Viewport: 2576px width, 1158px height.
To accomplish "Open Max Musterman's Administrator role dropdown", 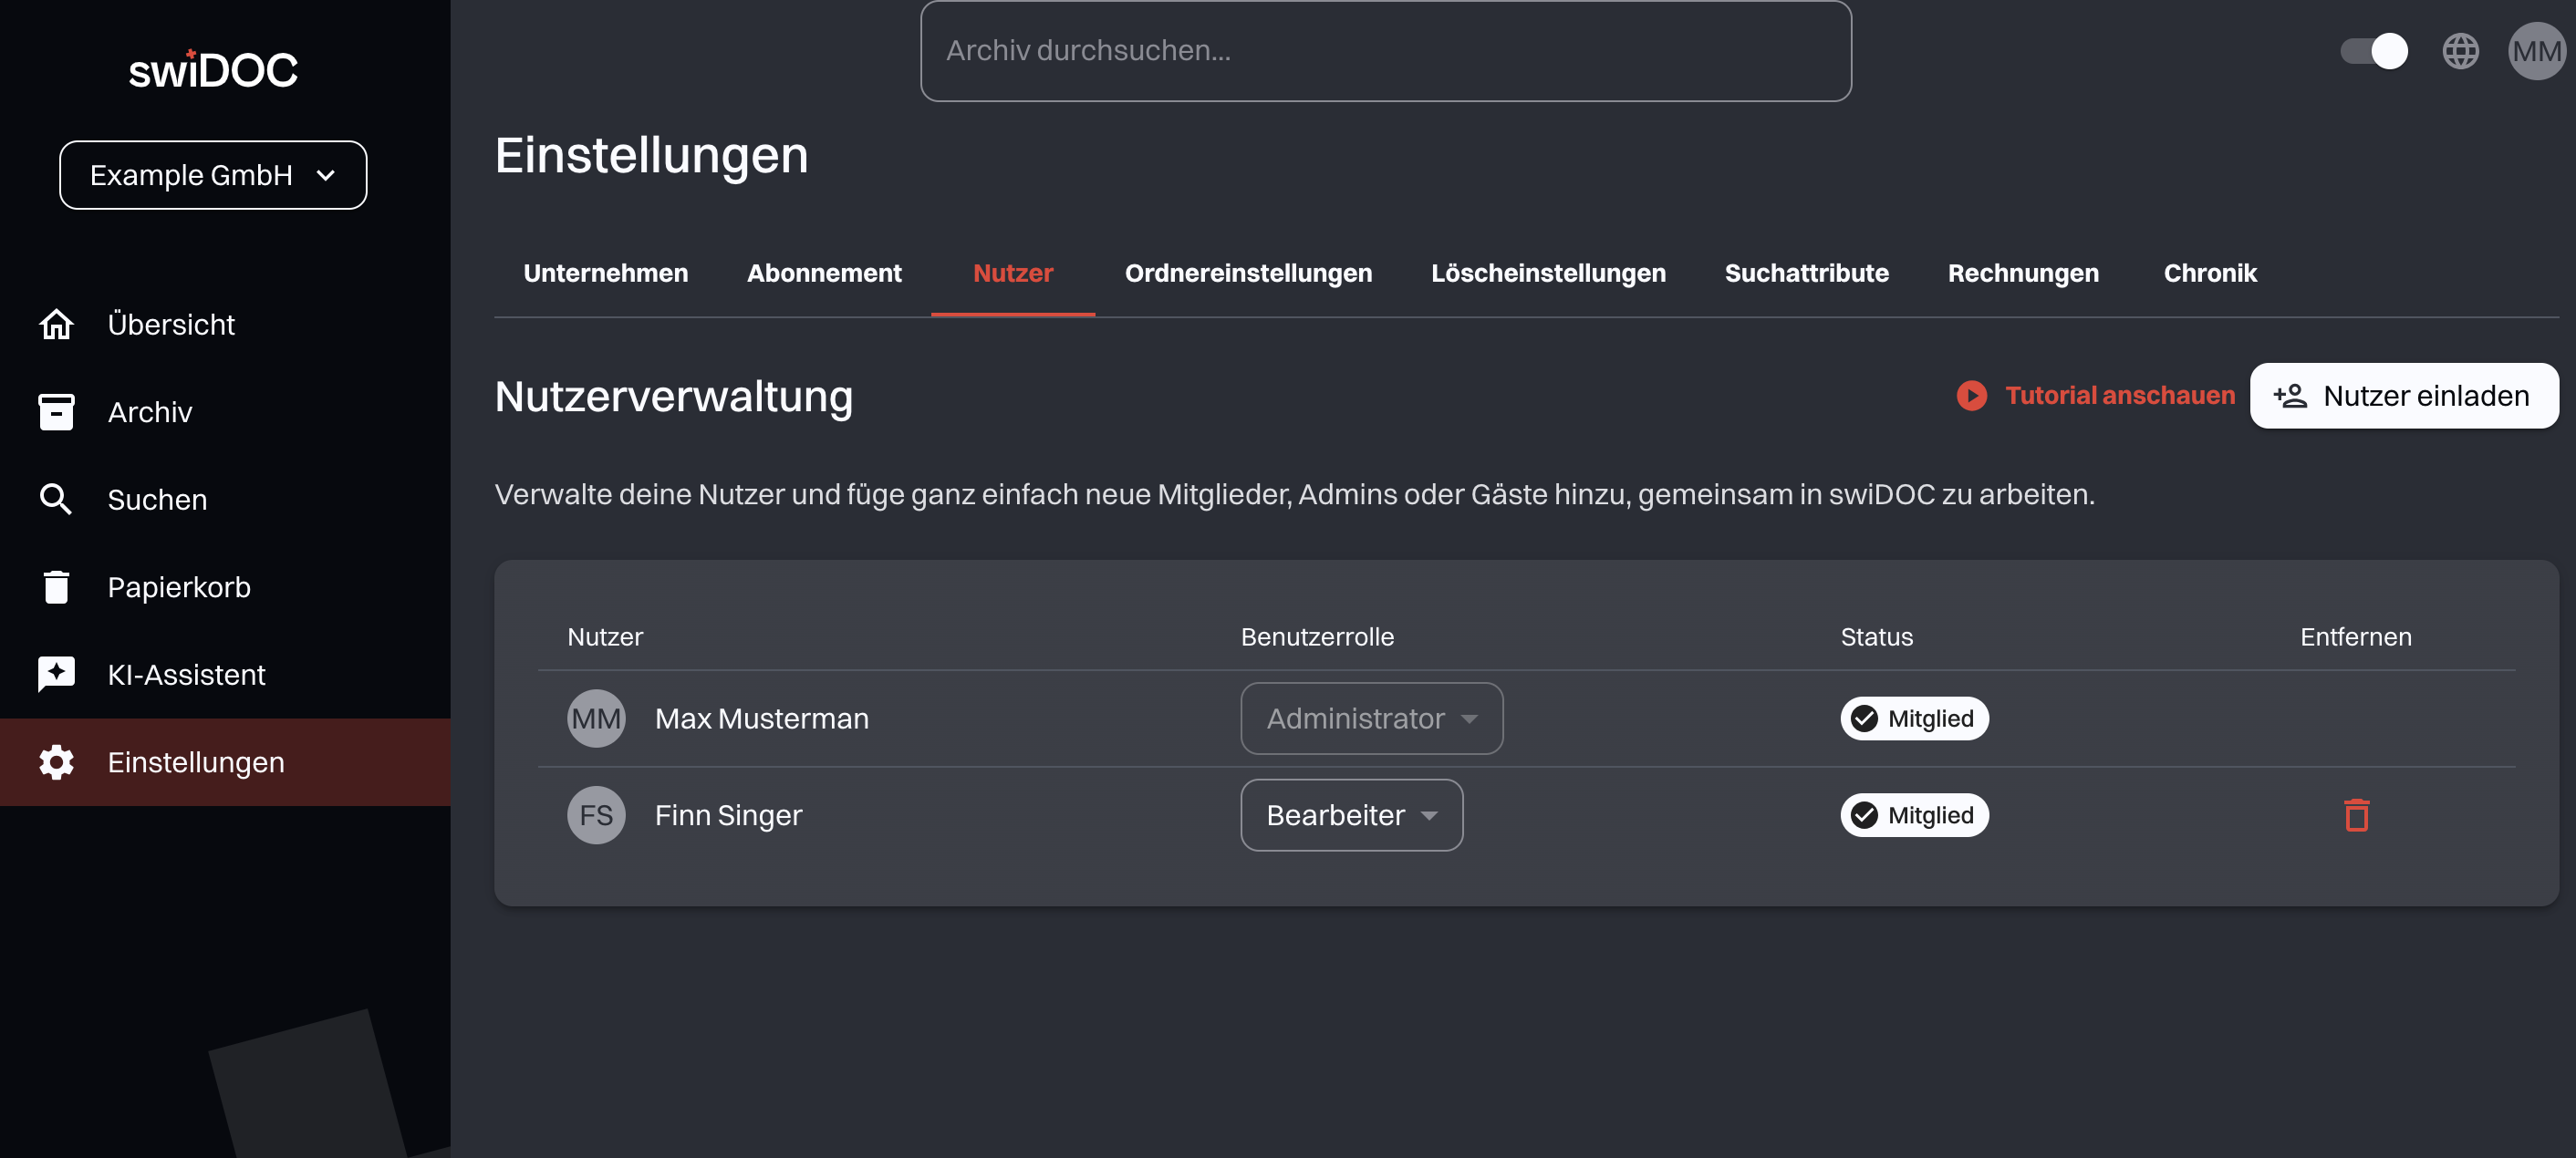I will click(x=1371, y=718).
